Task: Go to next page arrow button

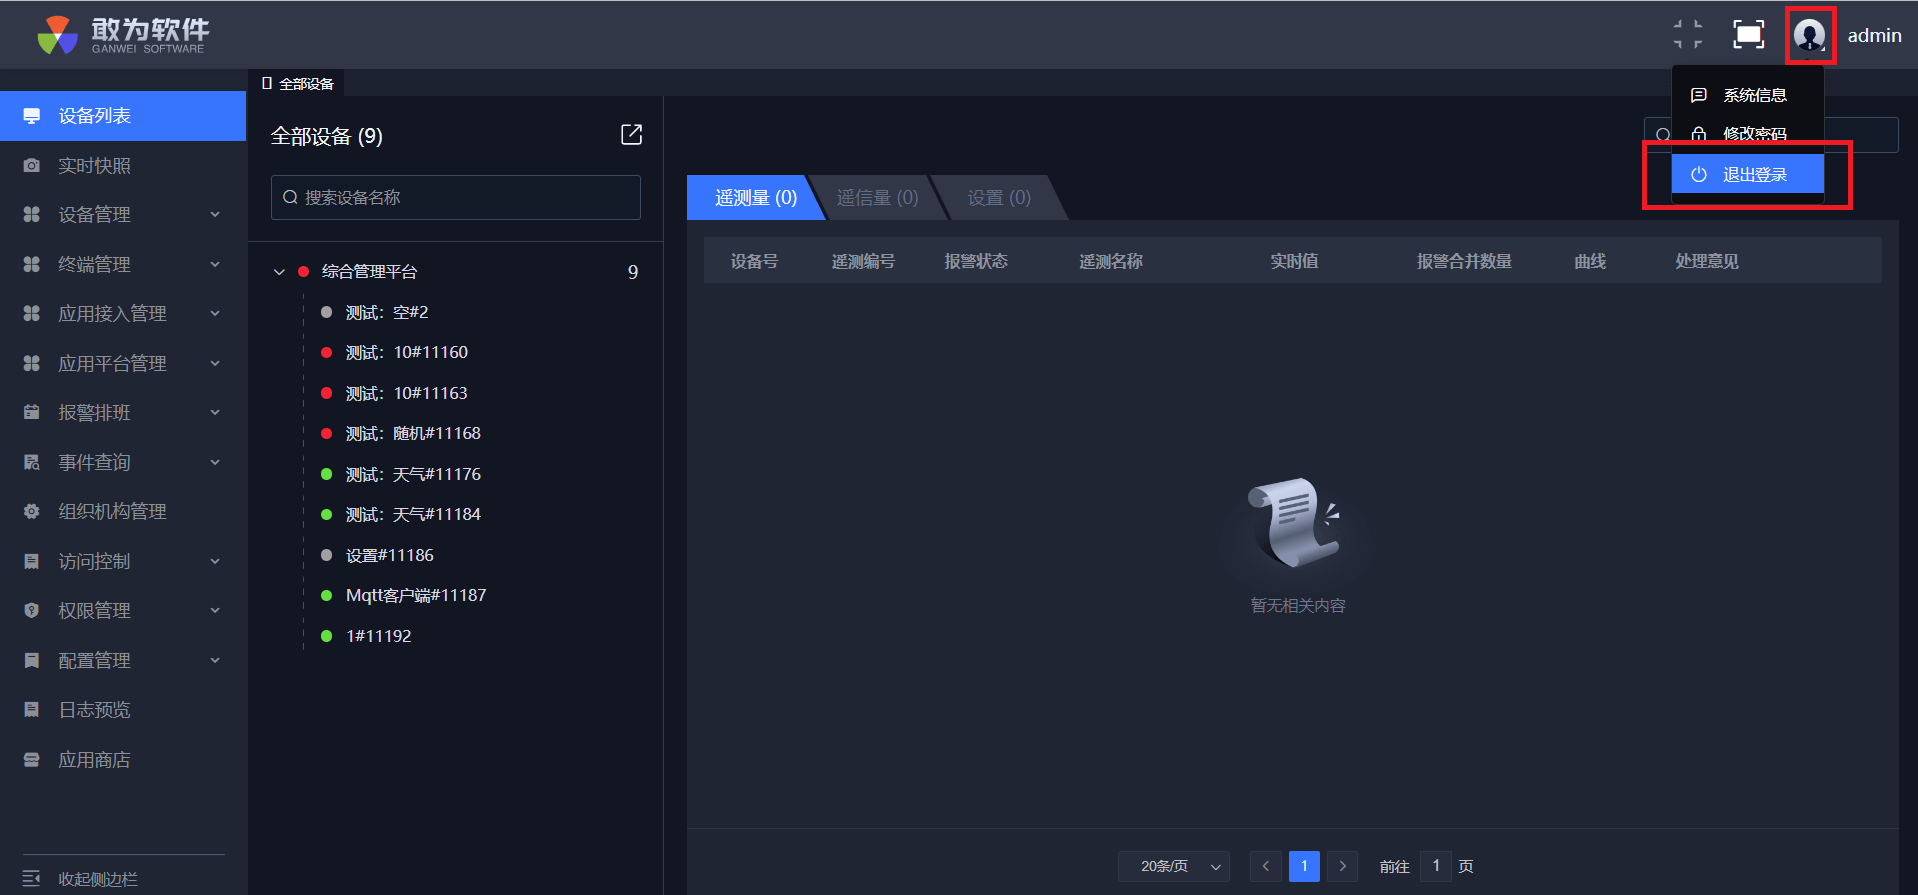Action: [1343, 866]
